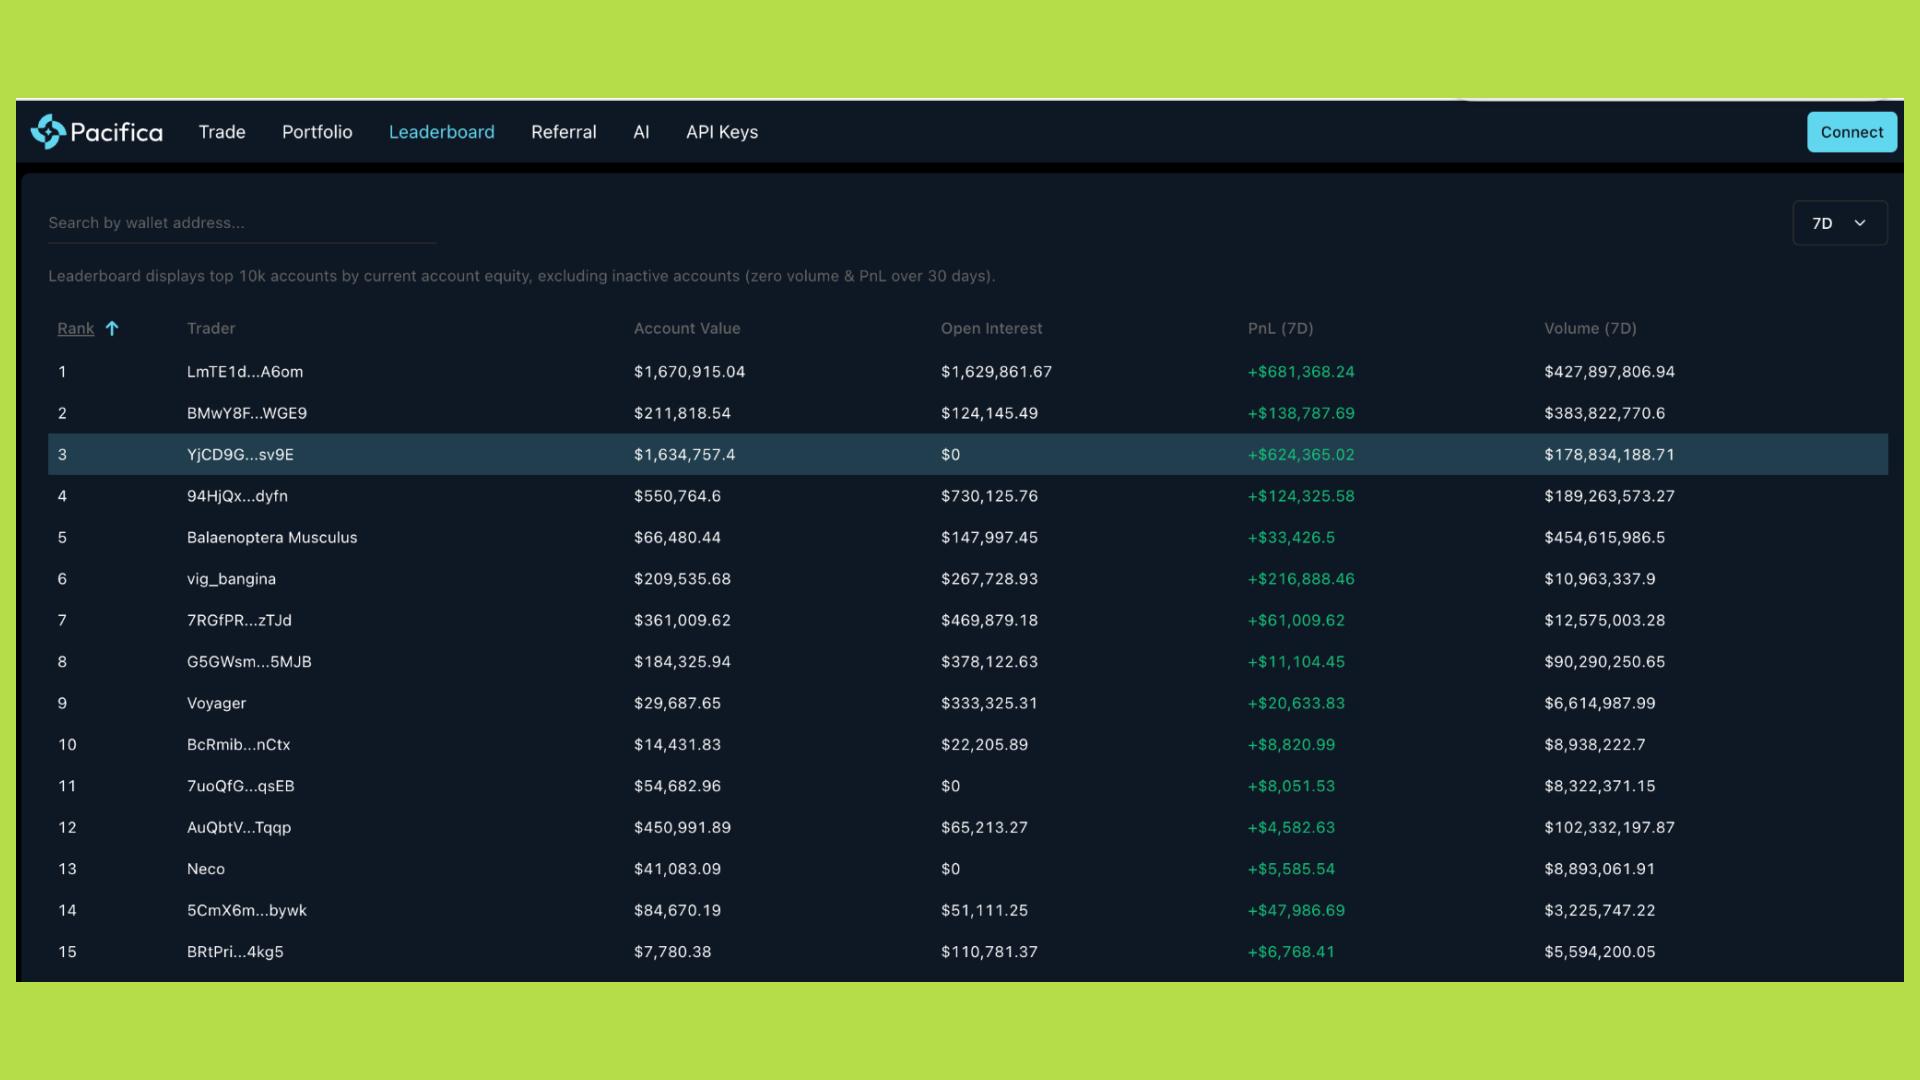Click the Volume (7D) column header

pyautogui.click(x=1589, y=328)
